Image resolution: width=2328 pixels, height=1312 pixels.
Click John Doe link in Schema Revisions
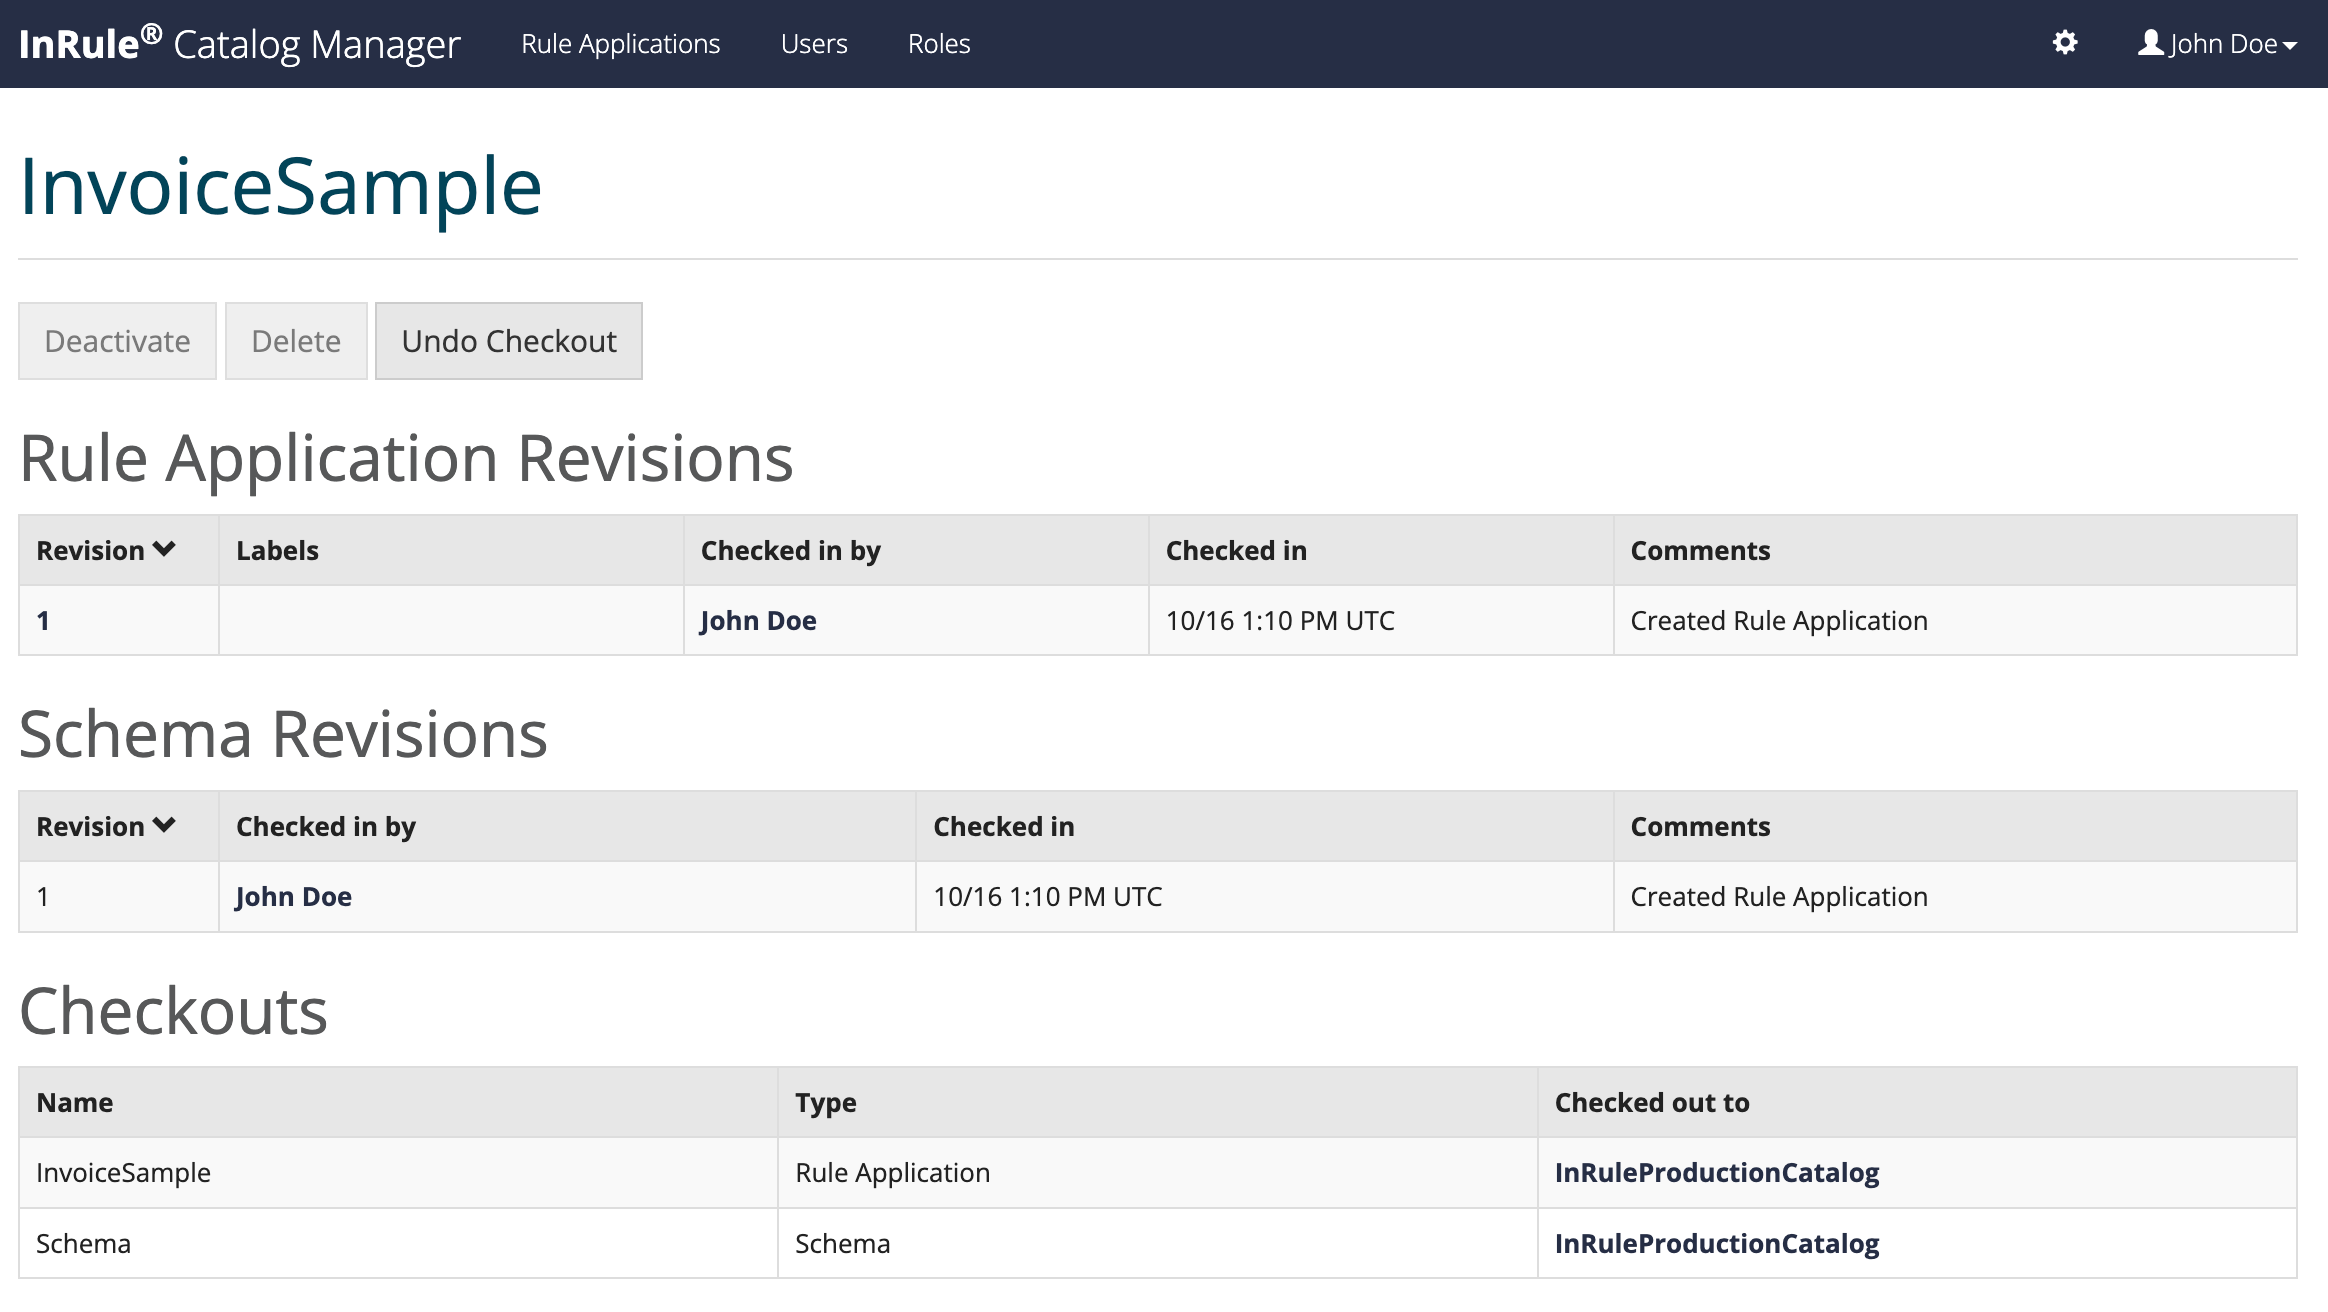point(293,896)
